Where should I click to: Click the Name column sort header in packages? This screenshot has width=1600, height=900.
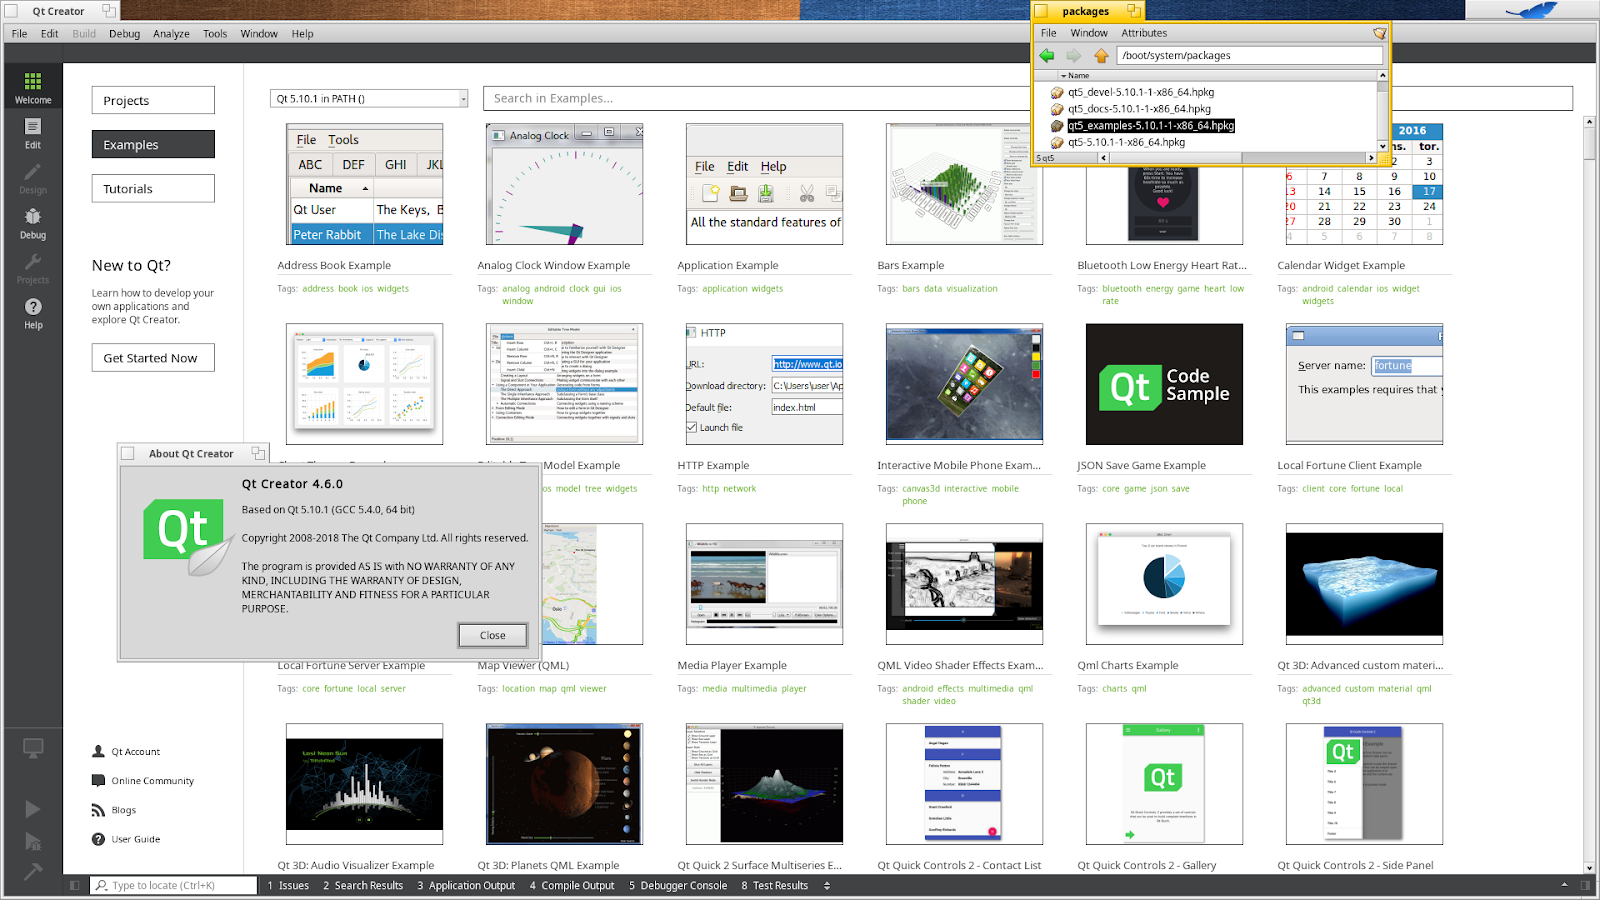tap(1218, 75)
